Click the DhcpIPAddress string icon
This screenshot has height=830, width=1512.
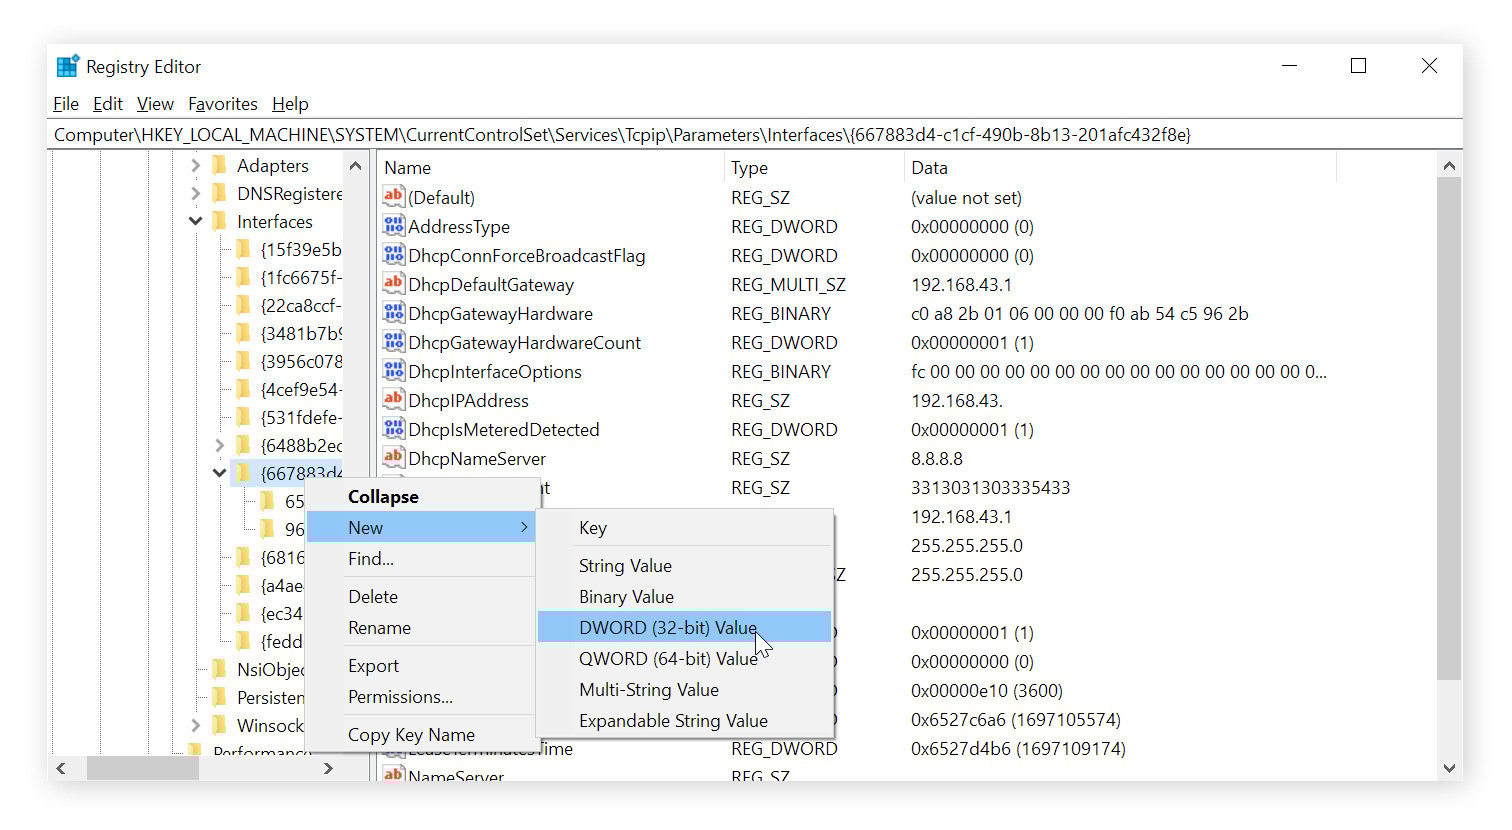point(394,400)
